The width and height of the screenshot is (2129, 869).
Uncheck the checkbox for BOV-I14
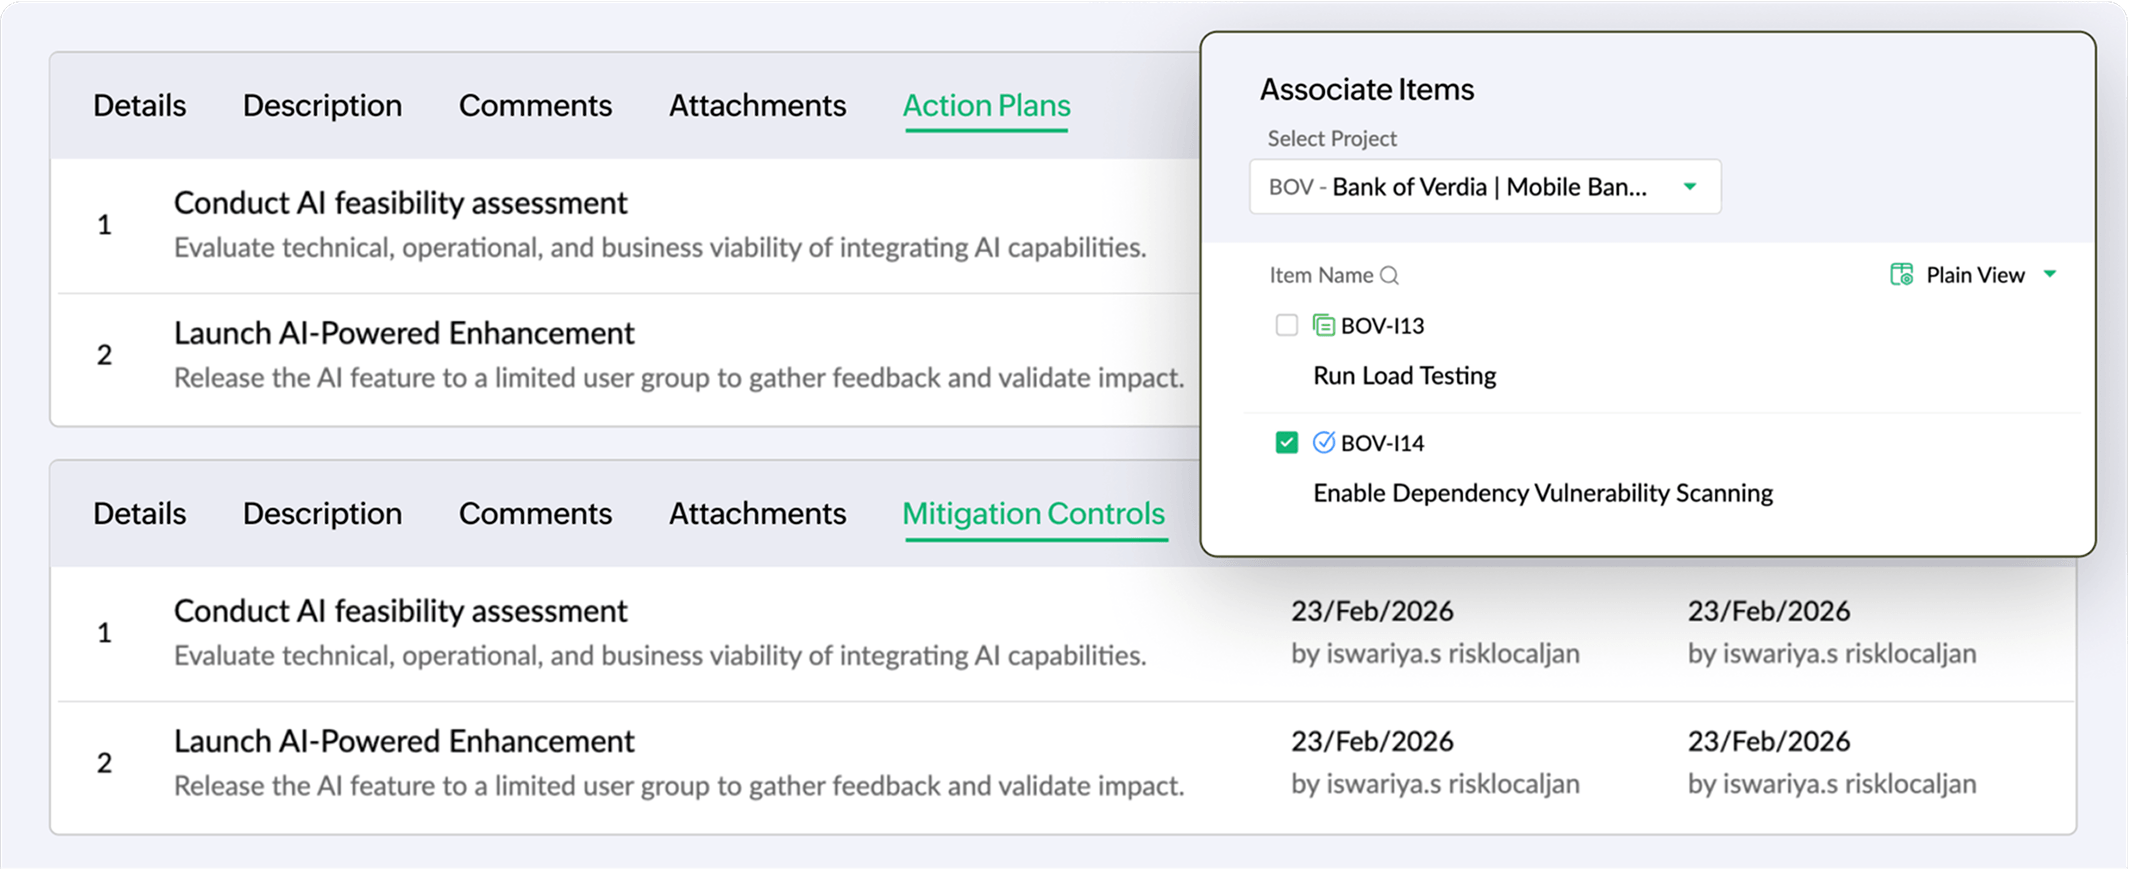point(1286,442)
